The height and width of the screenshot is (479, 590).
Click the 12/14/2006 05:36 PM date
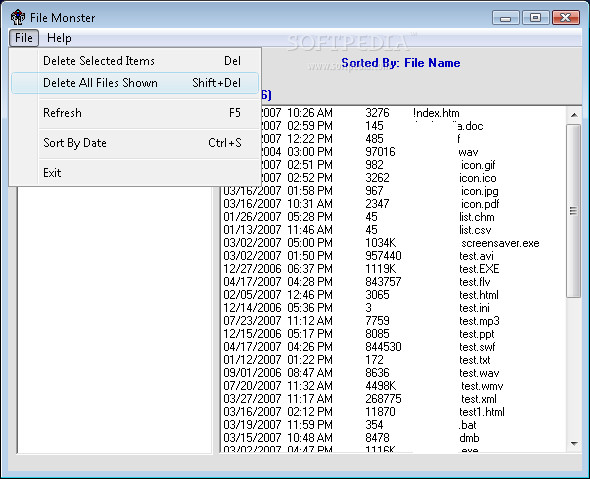coord(278,308)
